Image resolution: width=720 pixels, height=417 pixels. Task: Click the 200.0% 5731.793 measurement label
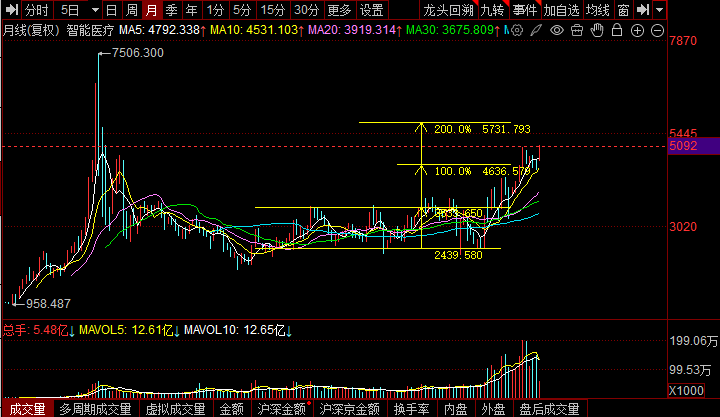pyautogui.click(x=482, y=129)
